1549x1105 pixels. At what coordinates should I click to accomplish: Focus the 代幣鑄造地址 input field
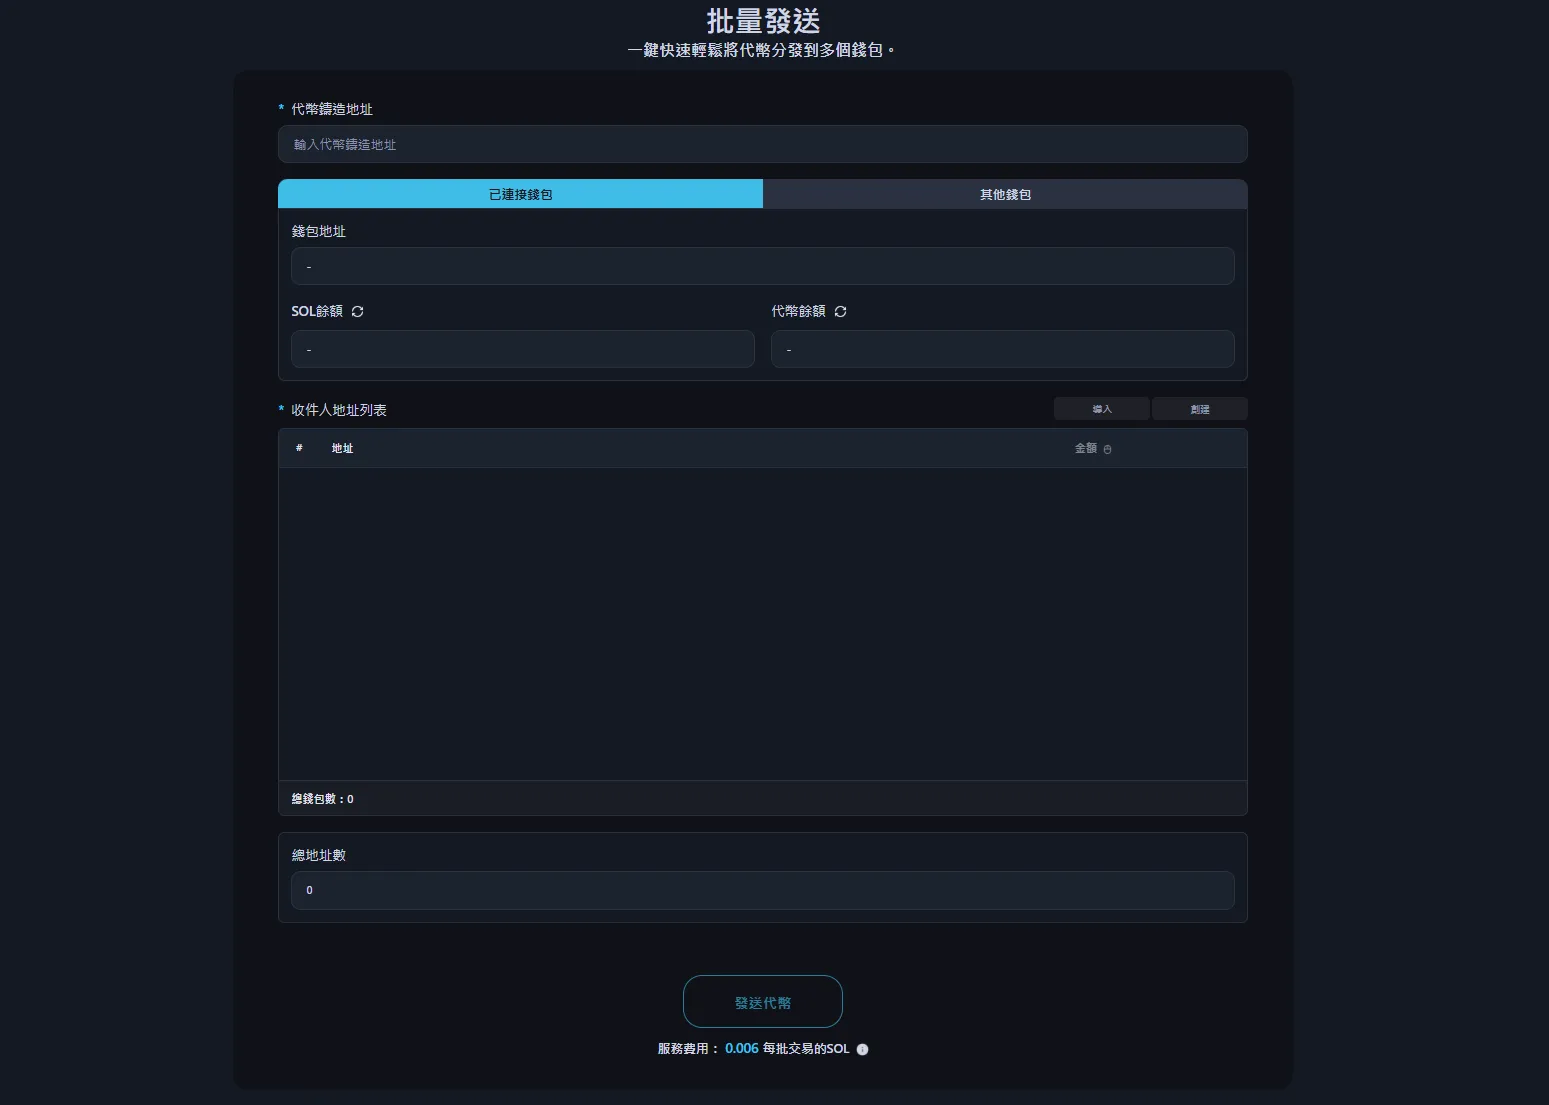point(762,144)
